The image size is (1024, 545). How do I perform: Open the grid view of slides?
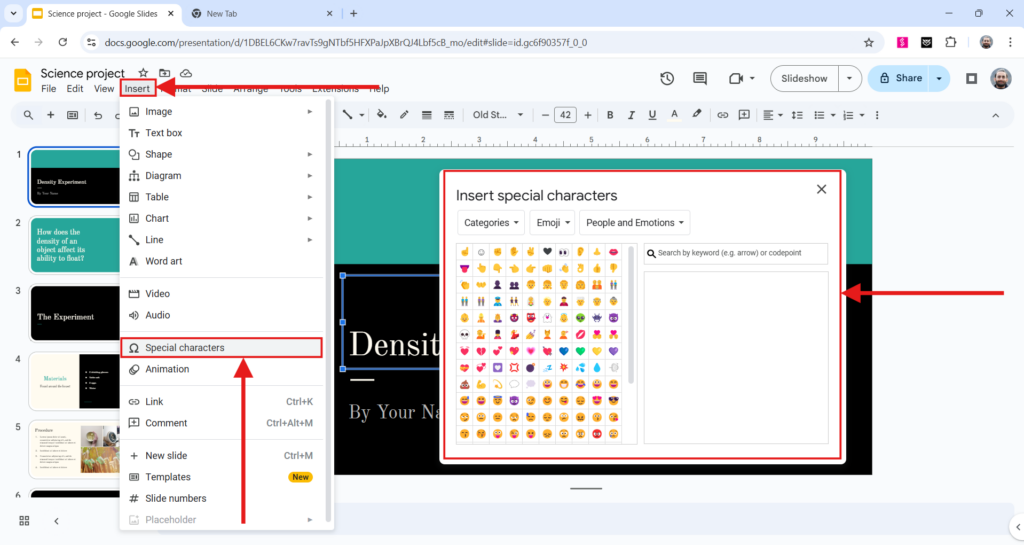(24, 521)
